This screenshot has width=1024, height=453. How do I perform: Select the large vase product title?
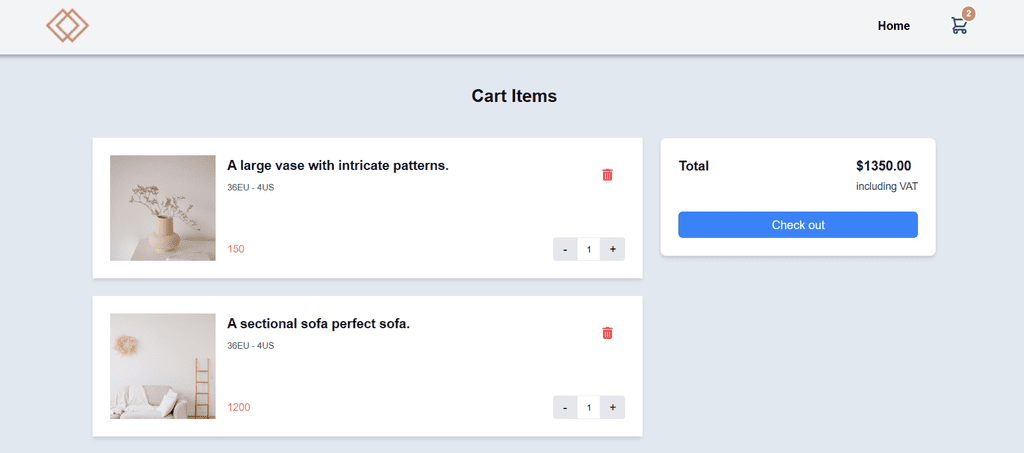pos(338,165)
